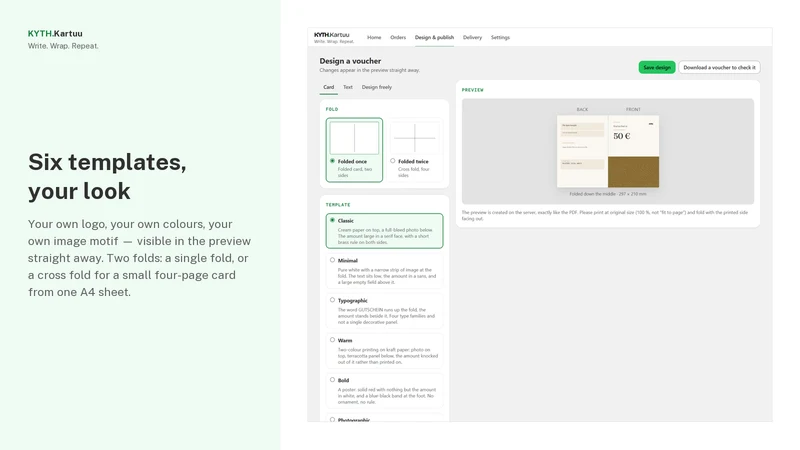Select the Bold template radio button
Viewport: 800px width, 450px height.
(x=332, y=380)
